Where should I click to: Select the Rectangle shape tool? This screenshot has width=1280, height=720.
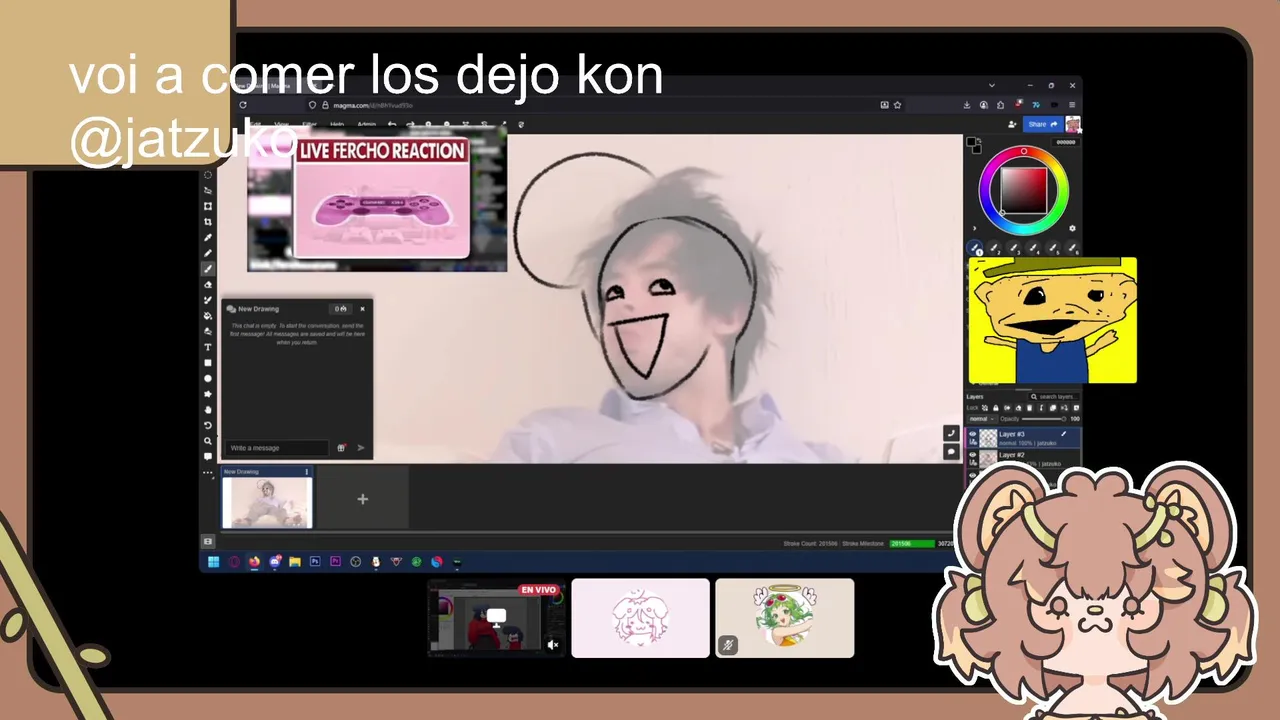208,362
